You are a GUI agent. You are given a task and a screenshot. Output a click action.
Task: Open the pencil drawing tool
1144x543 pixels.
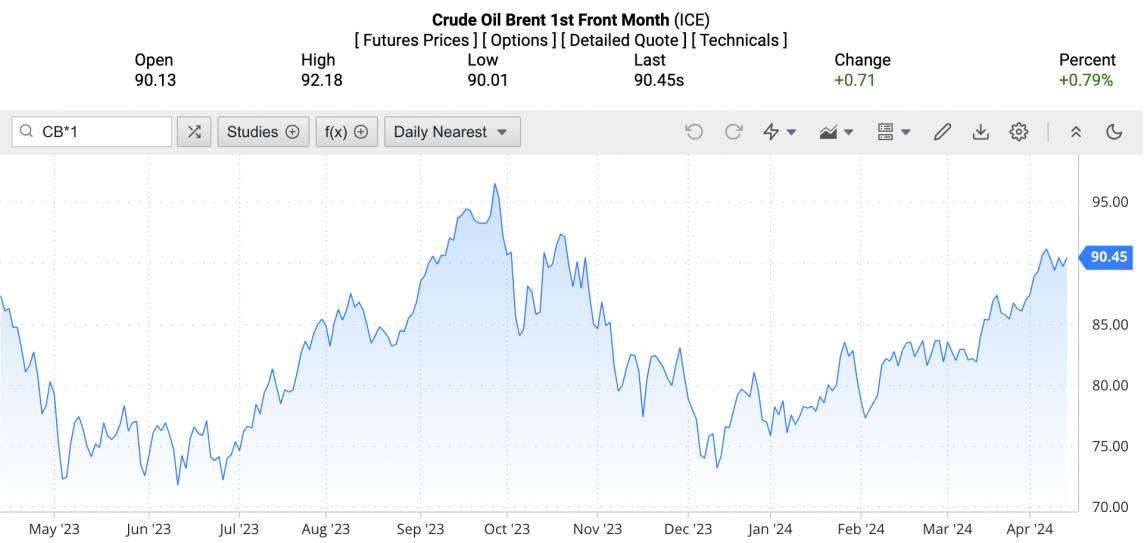tap(942, 132)
